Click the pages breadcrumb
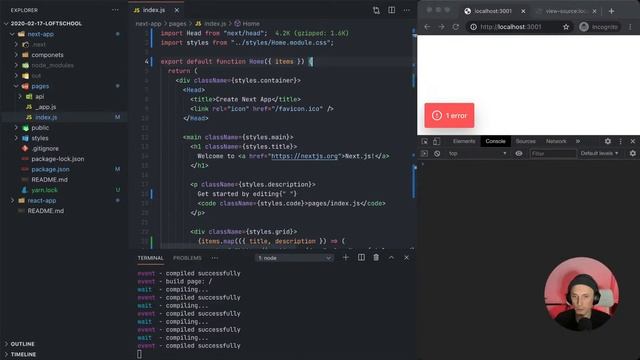The width and height of the screenshot is (640, 360). pyautogui.click(x=177, y=24)
